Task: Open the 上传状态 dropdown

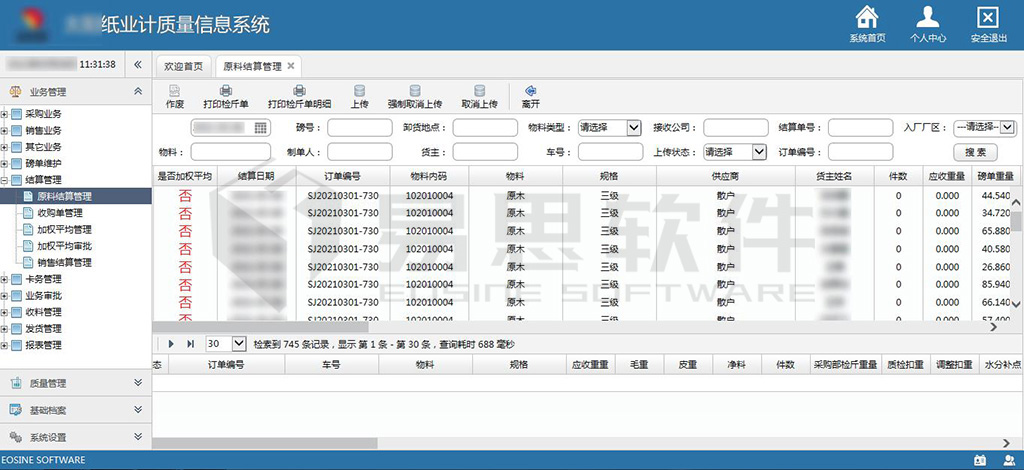Action: [x=759, y=152]
